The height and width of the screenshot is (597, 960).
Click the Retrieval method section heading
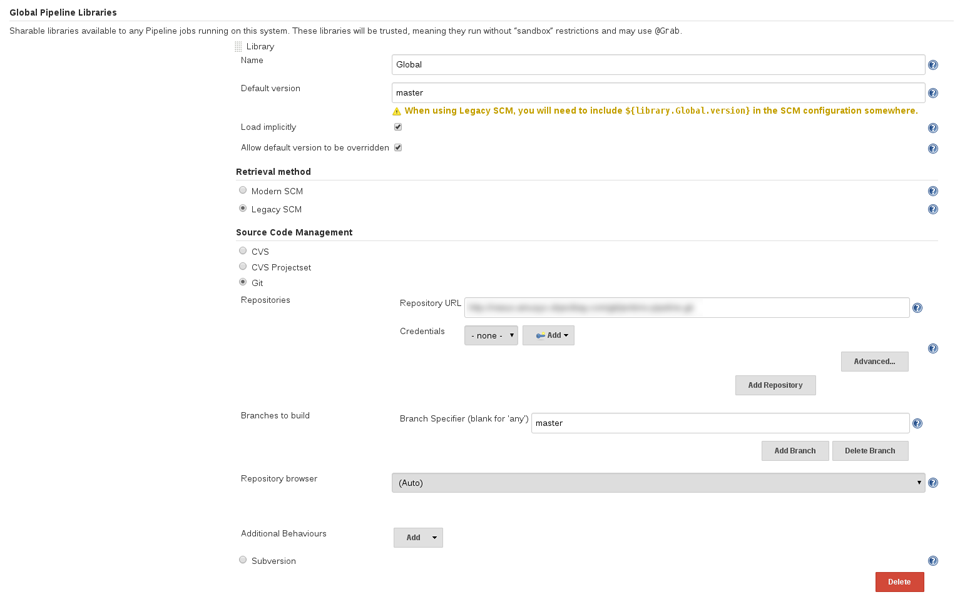pos(273,172)
